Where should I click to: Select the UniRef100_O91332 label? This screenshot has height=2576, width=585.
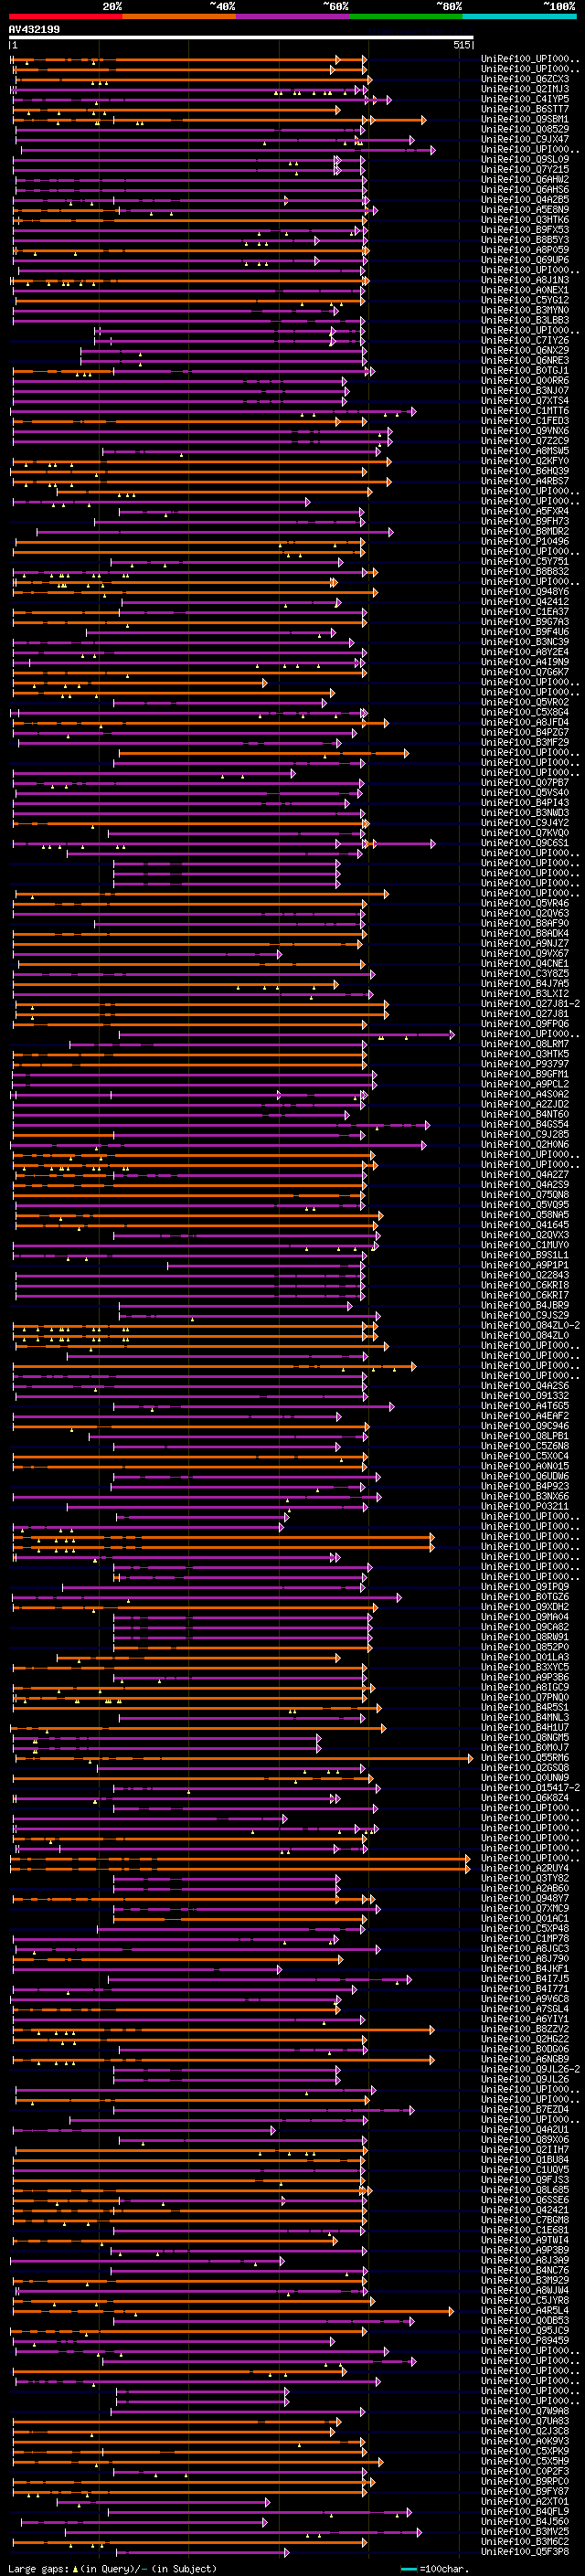(x=525, y=1396)
